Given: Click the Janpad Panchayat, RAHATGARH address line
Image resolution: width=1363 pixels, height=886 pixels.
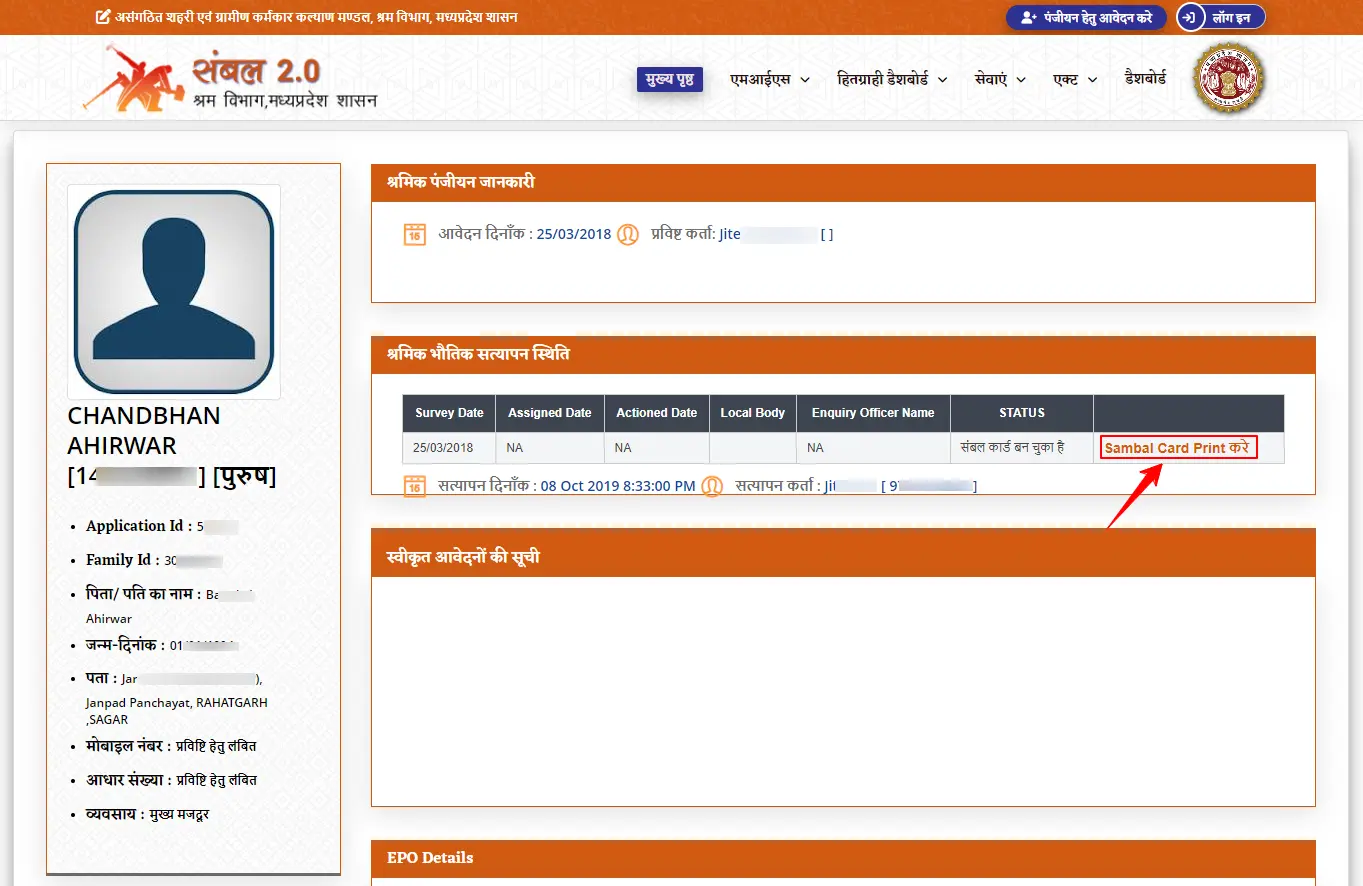Looking at the screenshot, I should point(177,703).
